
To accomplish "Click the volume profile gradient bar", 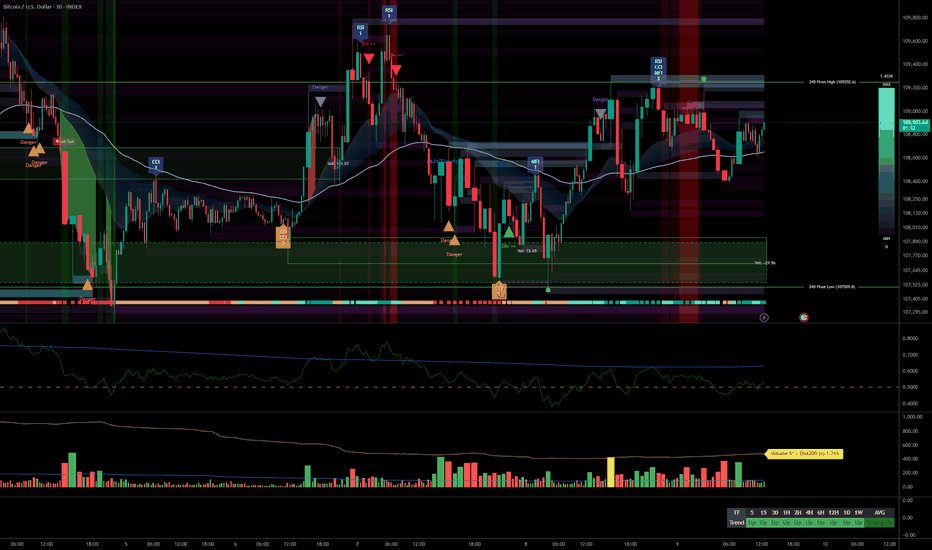I will (886, 161).
